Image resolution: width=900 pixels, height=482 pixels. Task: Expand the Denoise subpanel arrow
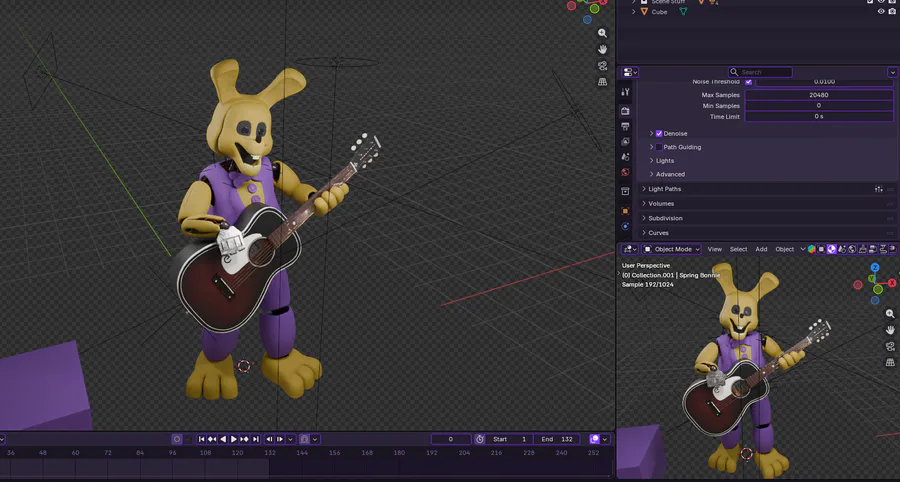click(x=651, y=133)
